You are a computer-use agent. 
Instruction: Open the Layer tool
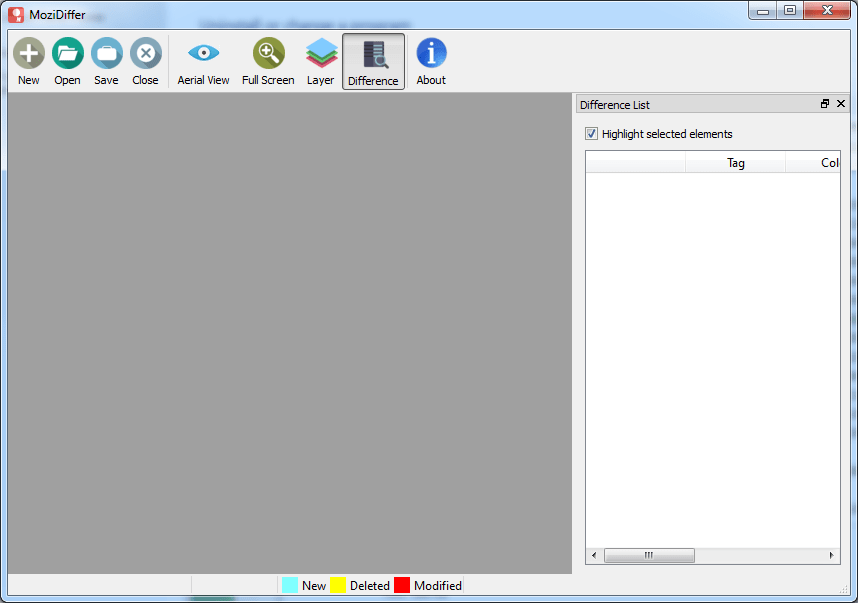point(321,52)
